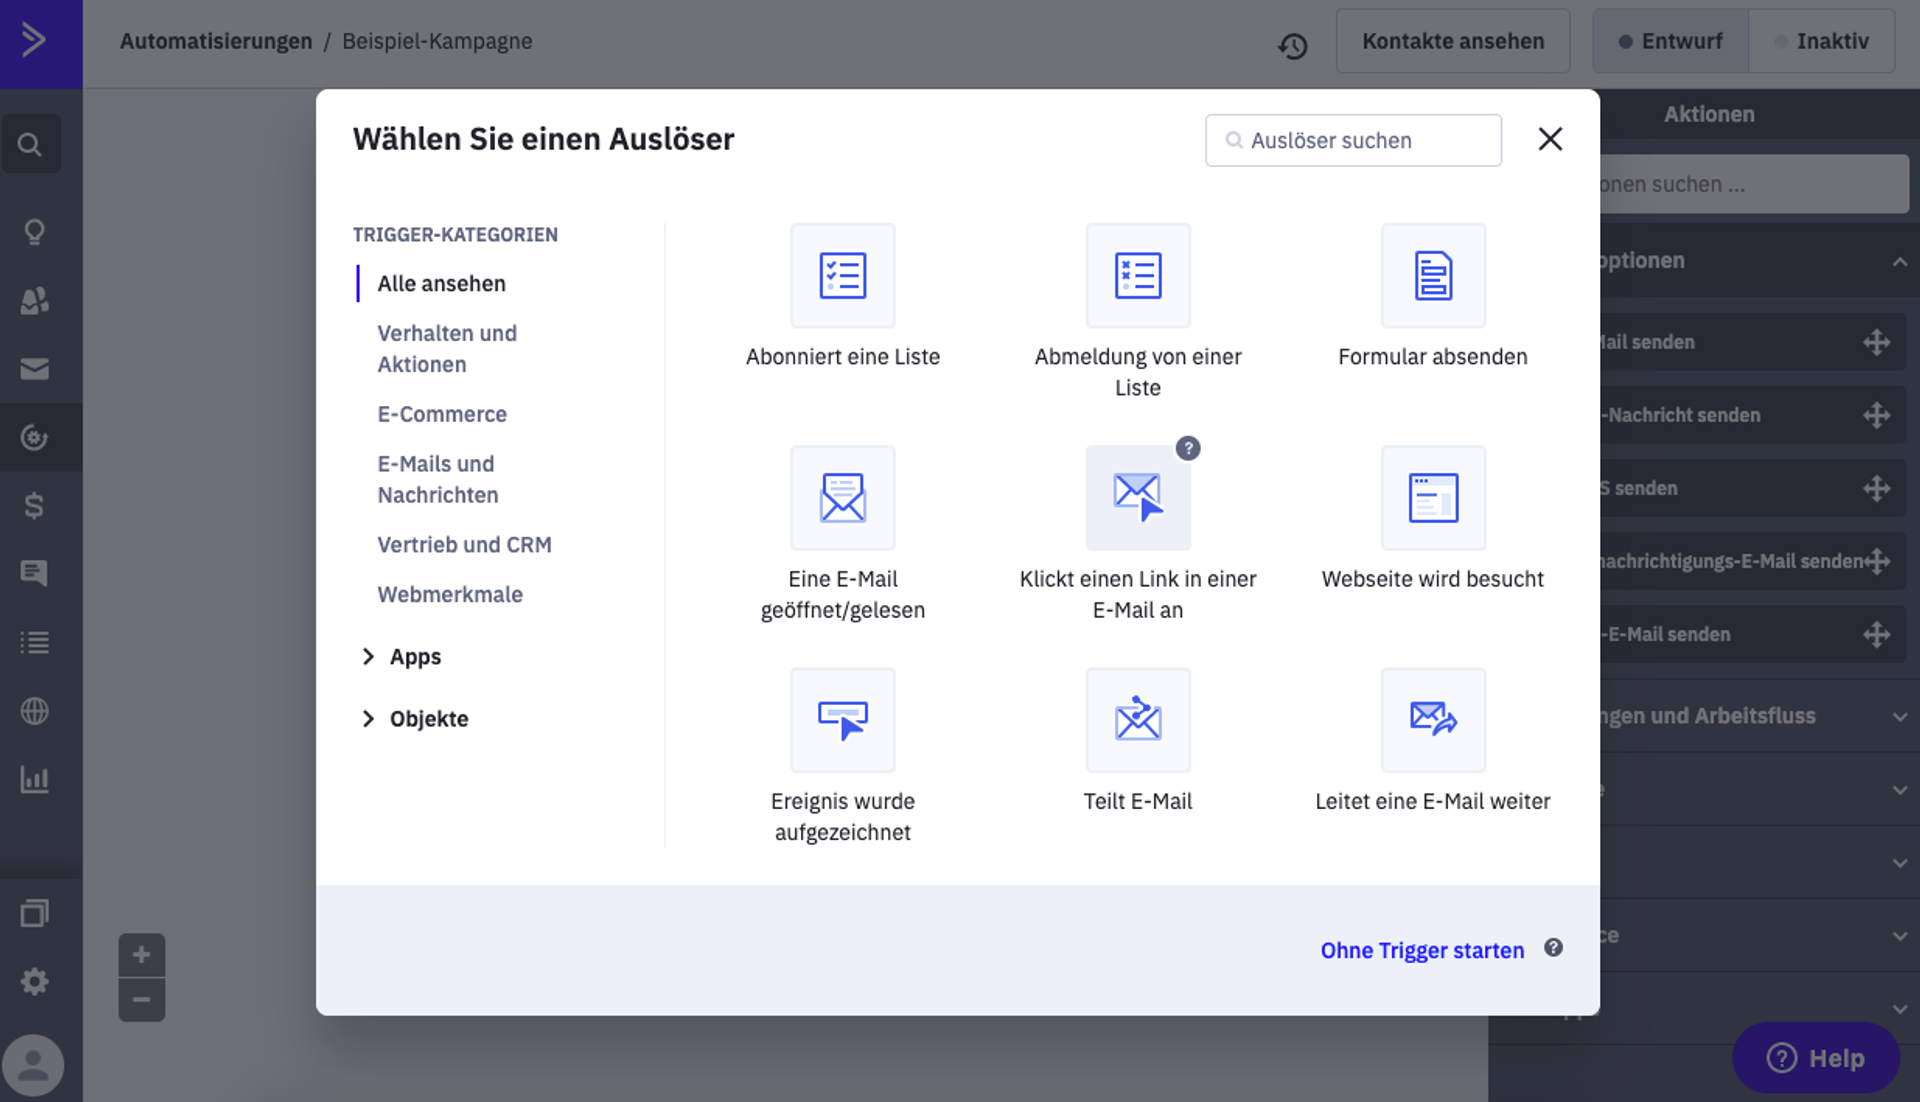Viewport: 1920px width, 1102px height.
Task: Pick the 'Formular absenden' trigger icon
Action: (x=1432, y=276)
